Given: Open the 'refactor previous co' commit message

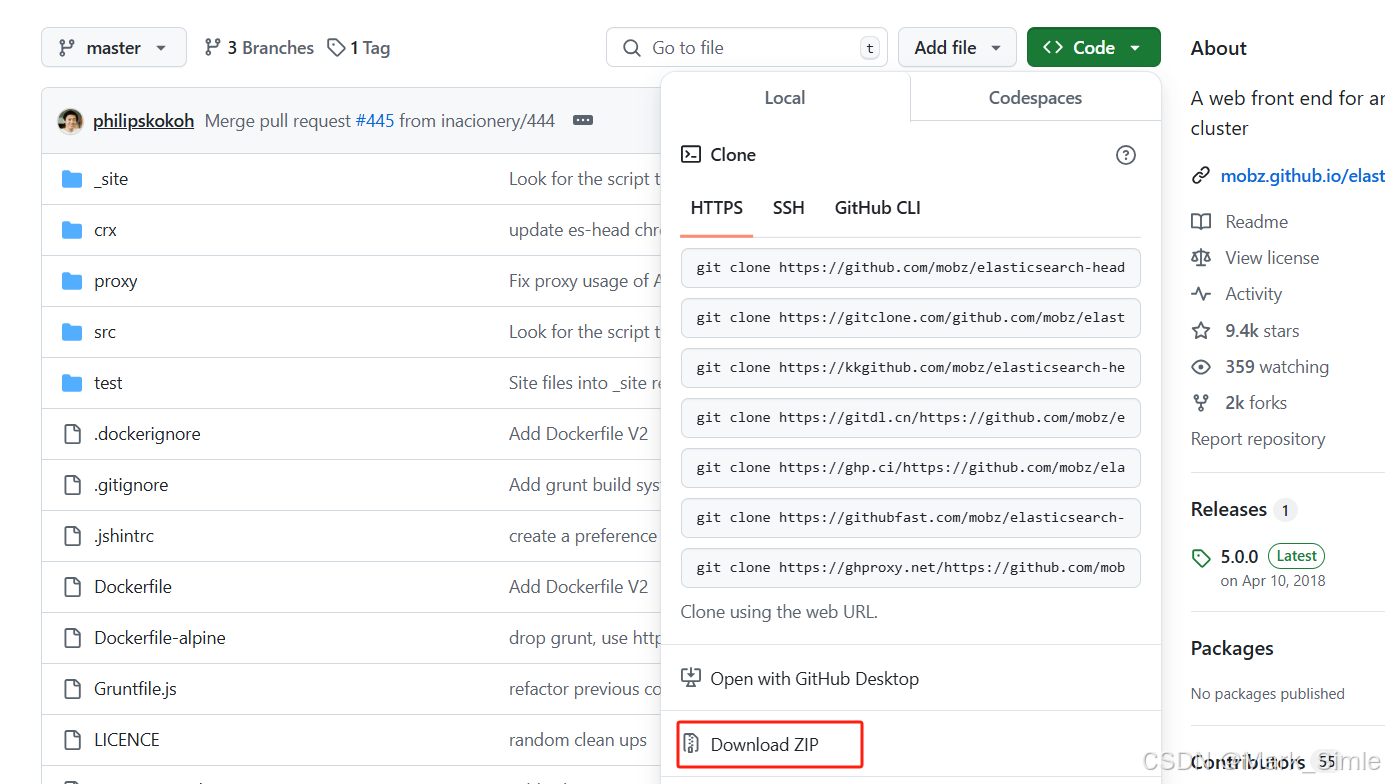Looking at the screenshot, I should [x=585, y=689].
